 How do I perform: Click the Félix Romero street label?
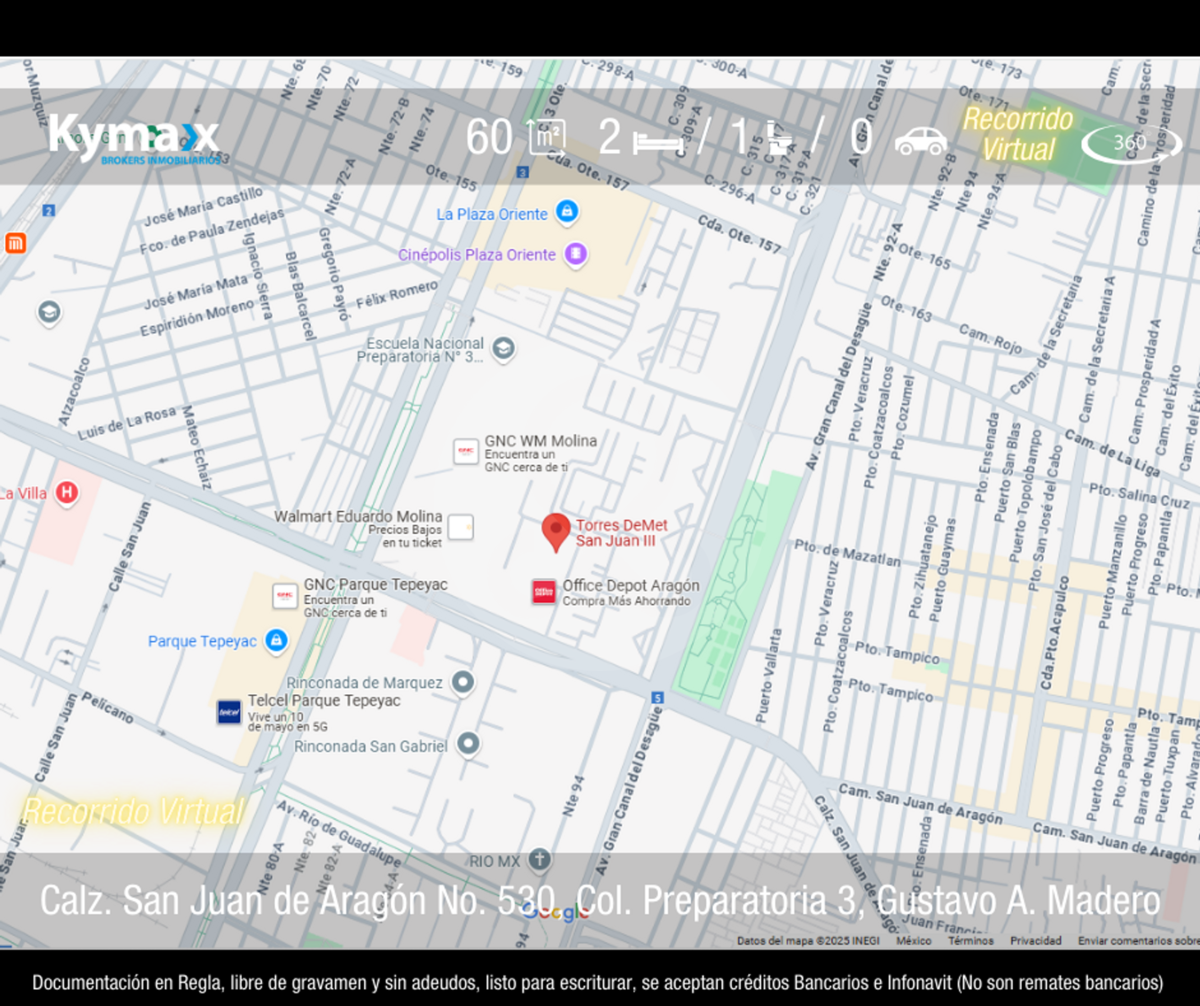pos(397,293)
